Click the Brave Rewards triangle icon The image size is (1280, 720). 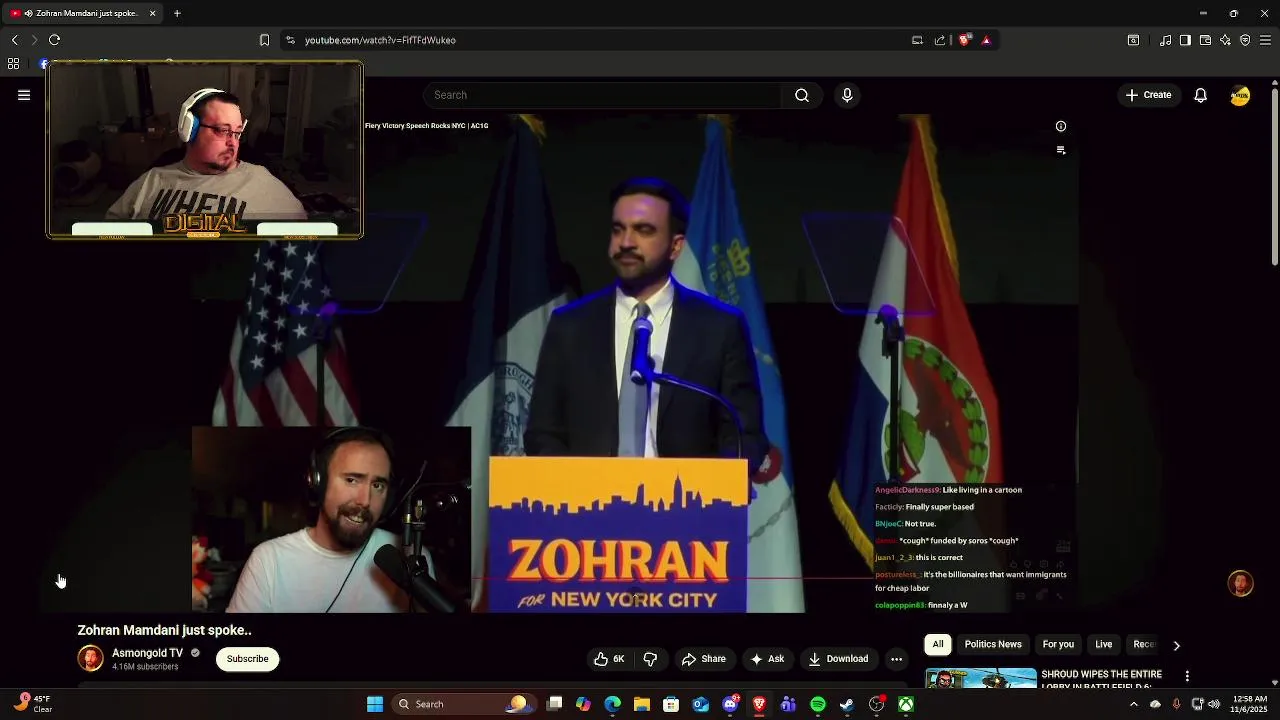[986, 40]
